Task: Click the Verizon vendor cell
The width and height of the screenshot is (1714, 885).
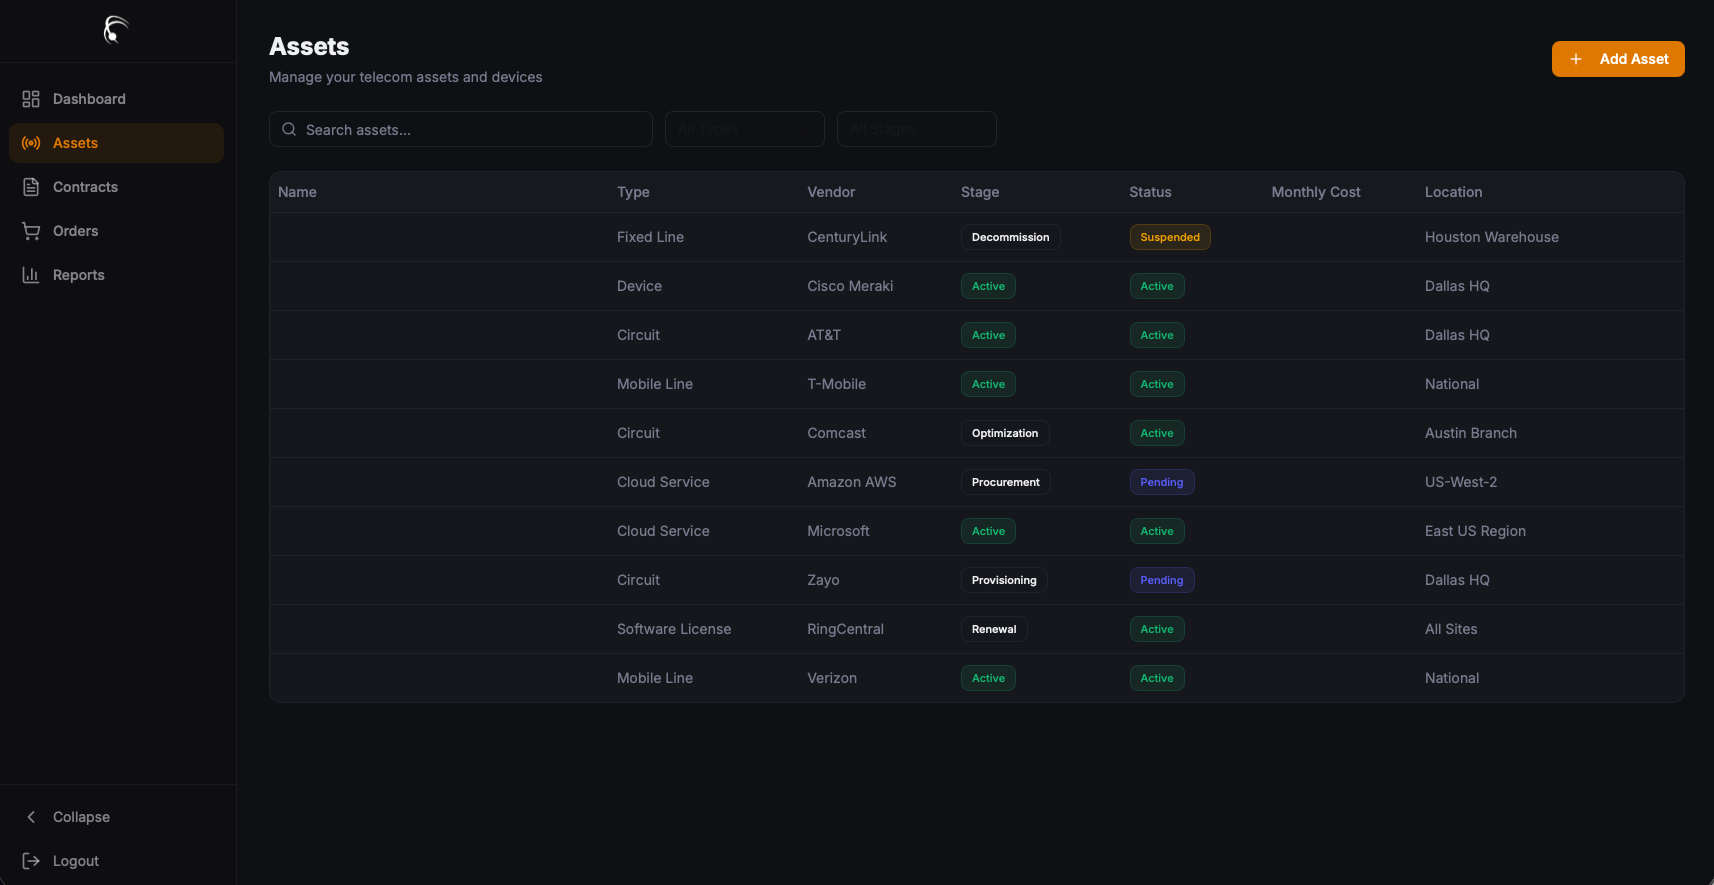Action: [832, 678]
